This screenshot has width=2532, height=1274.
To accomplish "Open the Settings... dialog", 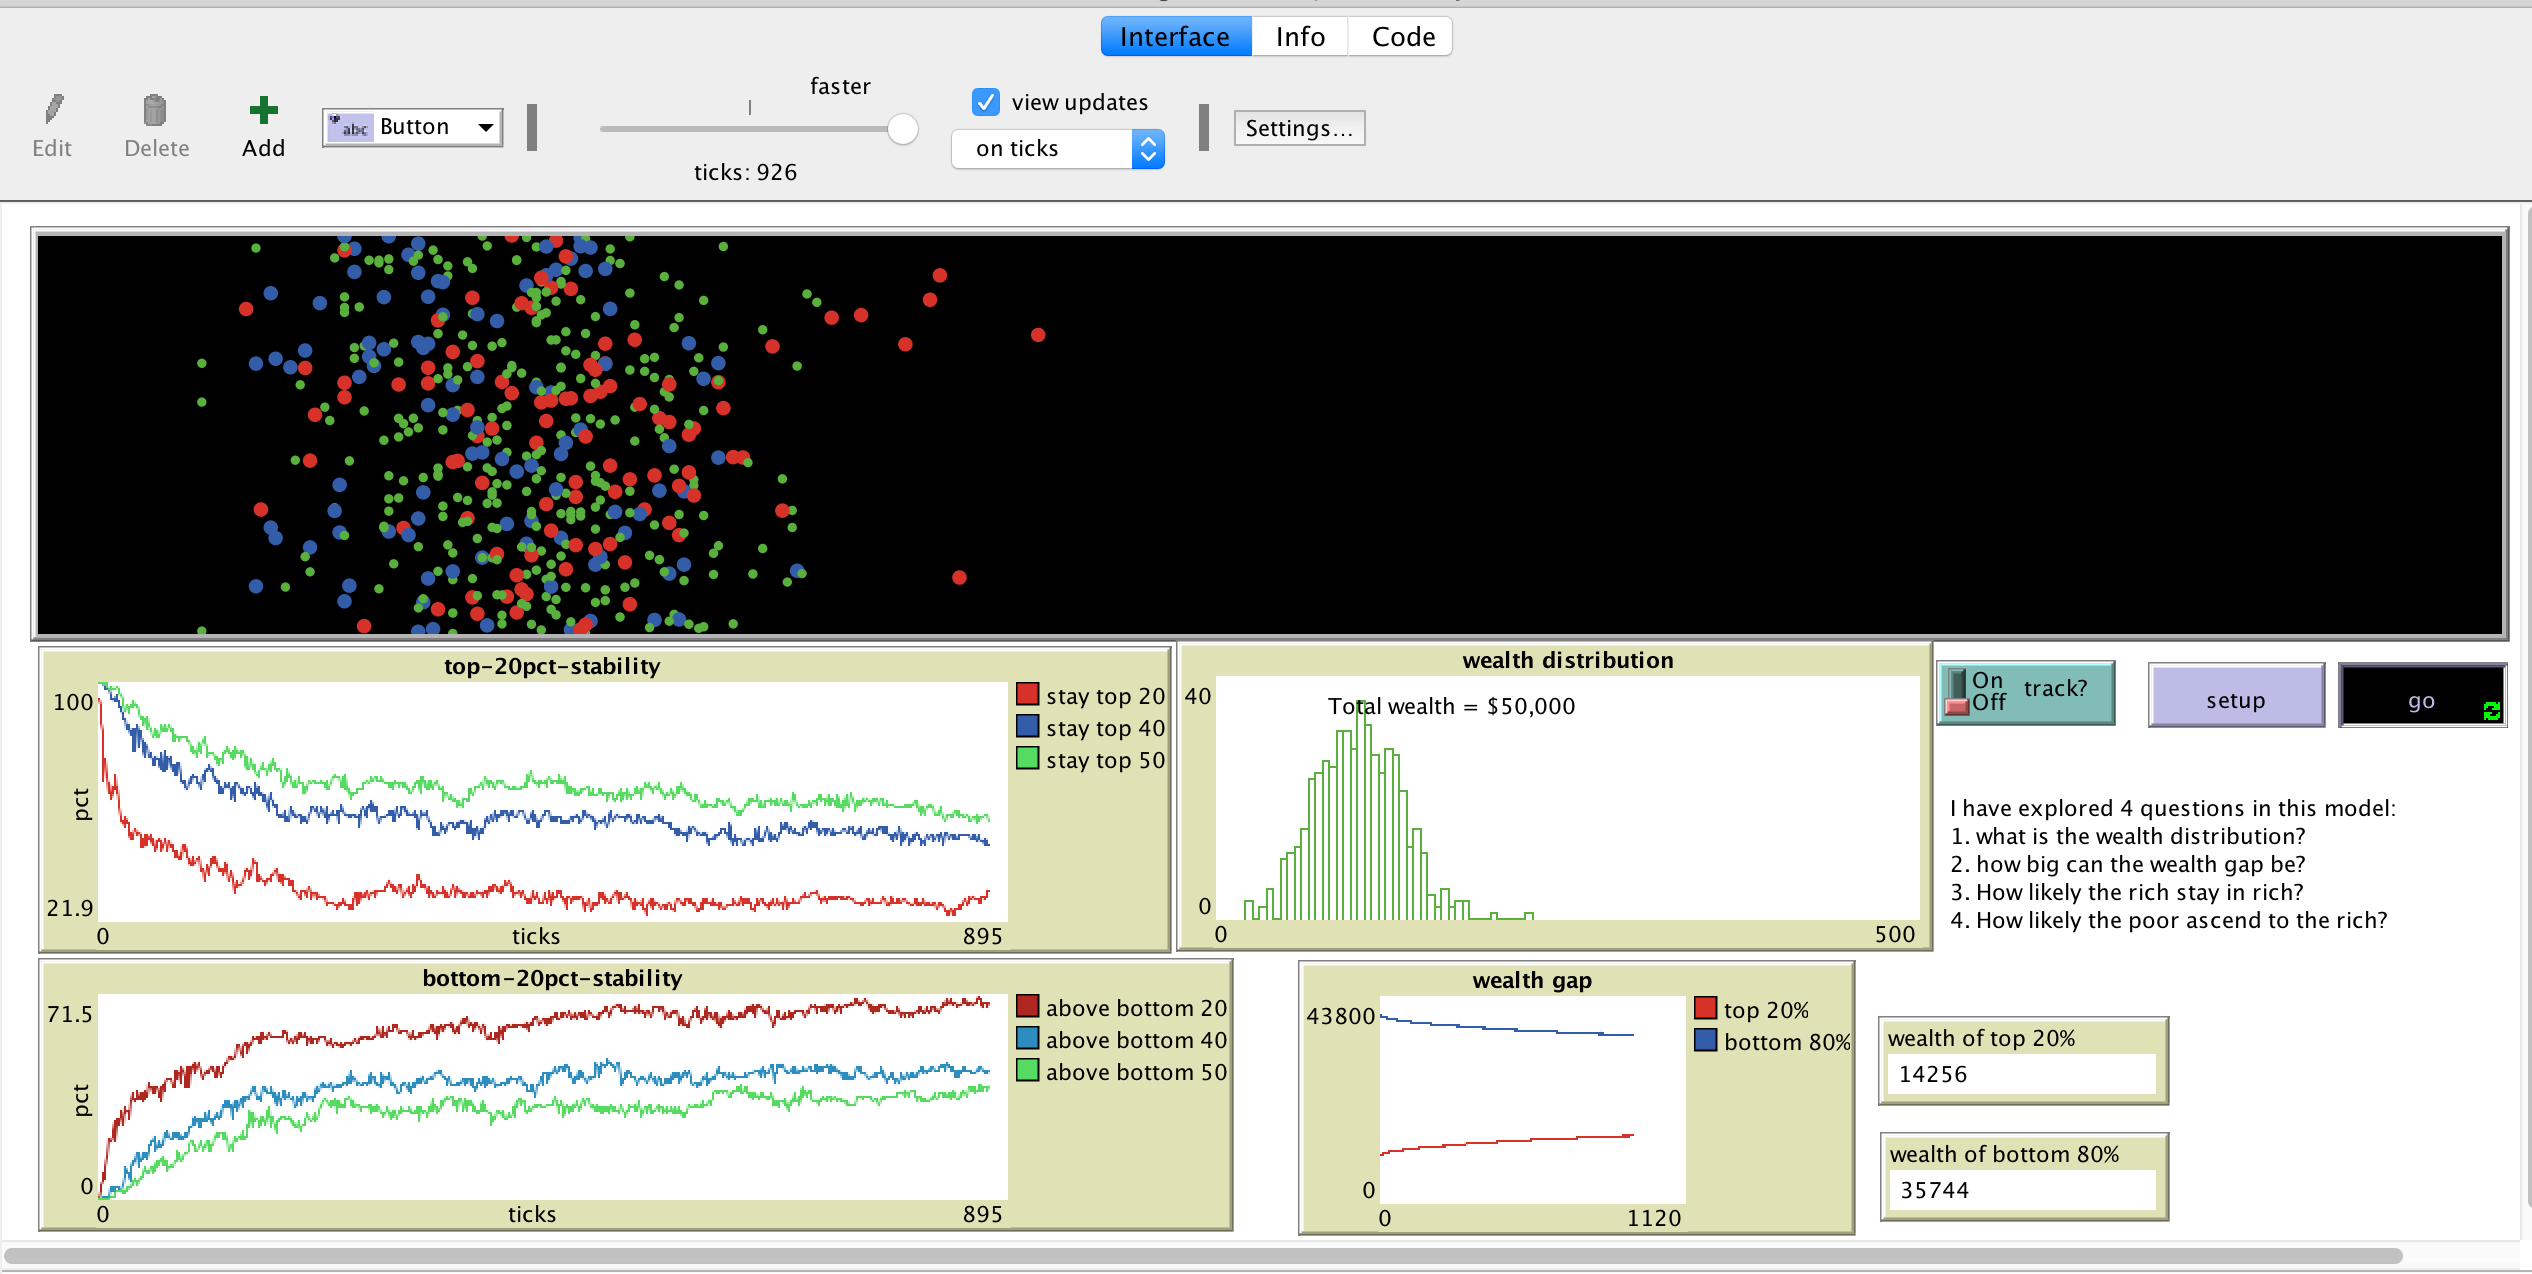I will pyautogui.click(x=1298, y=128).
